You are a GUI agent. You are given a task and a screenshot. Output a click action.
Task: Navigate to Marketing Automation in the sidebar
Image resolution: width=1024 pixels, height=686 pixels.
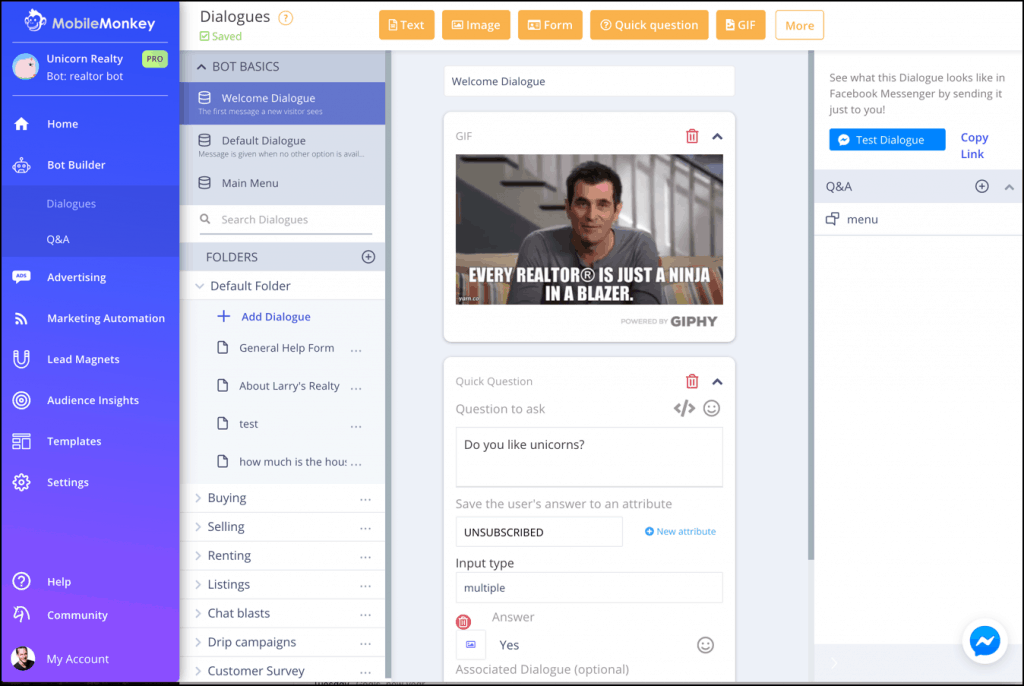point(107,318)
